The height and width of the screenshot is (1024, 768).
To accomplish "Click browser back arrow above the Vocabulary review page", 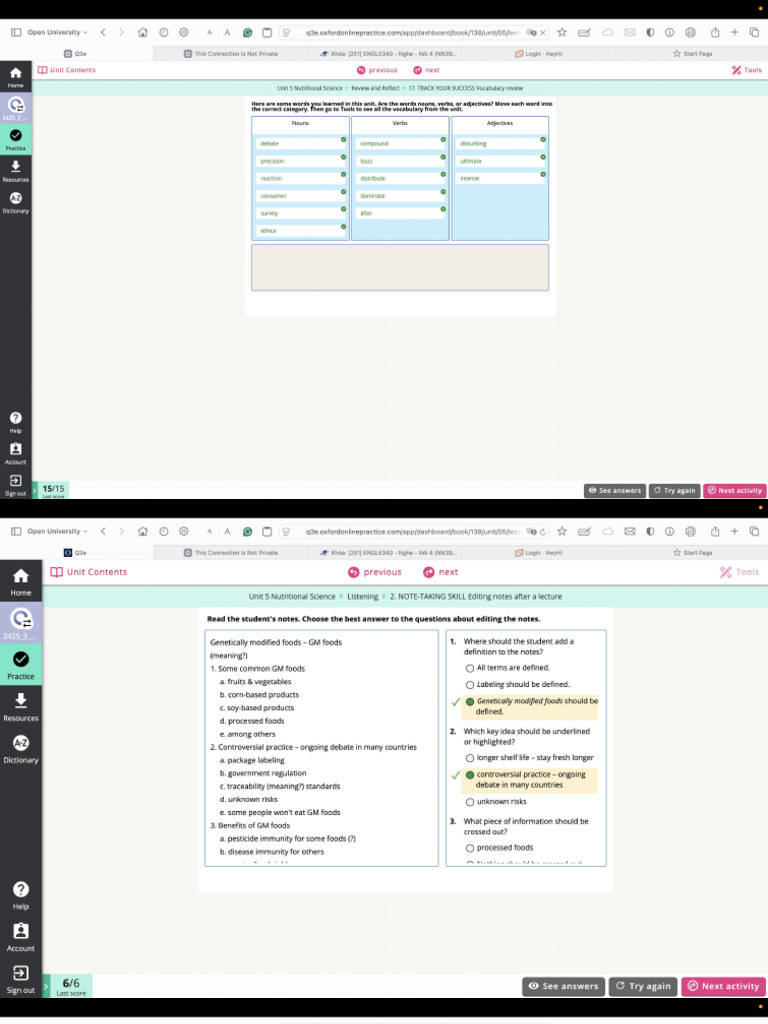I will (103, 32).
